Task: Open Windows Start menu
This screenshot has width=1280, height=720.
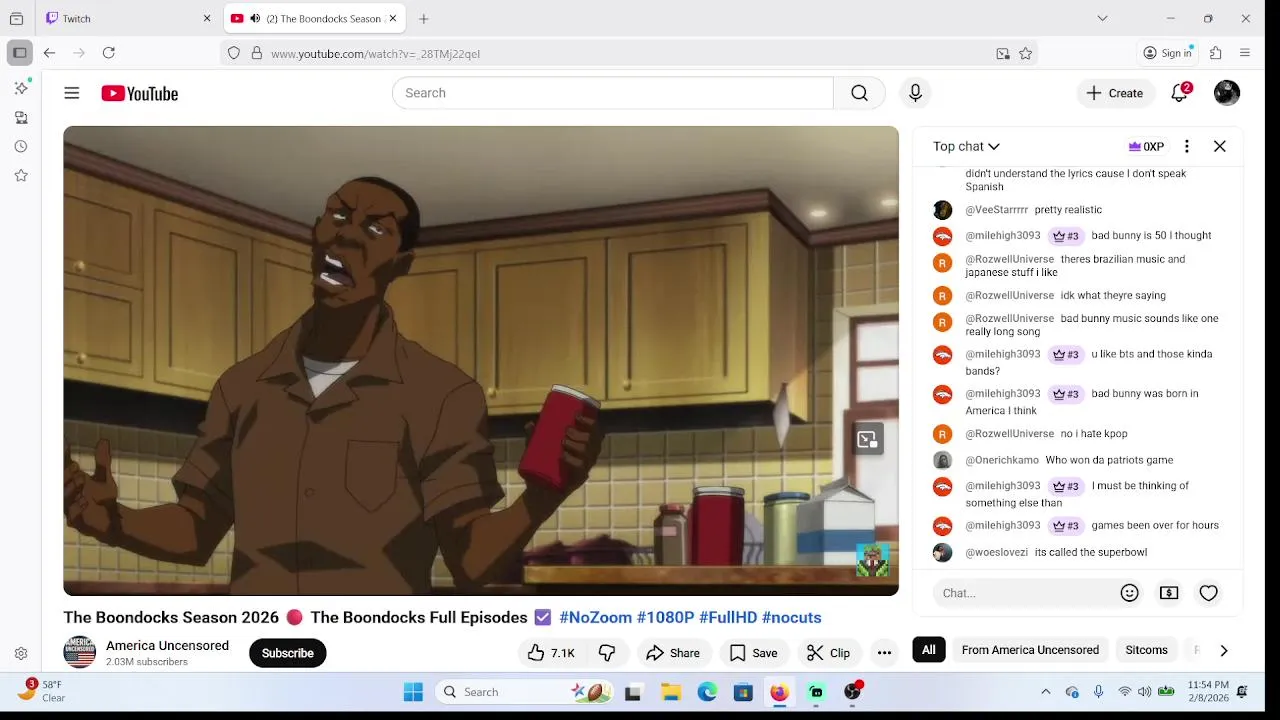Action: tap(413, 692)
